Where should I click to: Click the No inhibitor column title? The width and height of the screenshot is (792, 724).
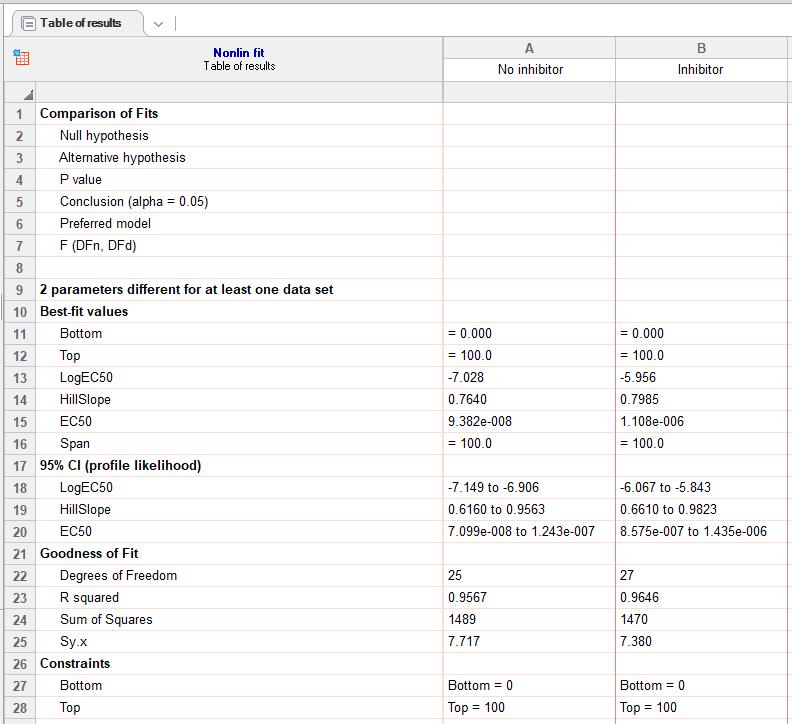530,70
